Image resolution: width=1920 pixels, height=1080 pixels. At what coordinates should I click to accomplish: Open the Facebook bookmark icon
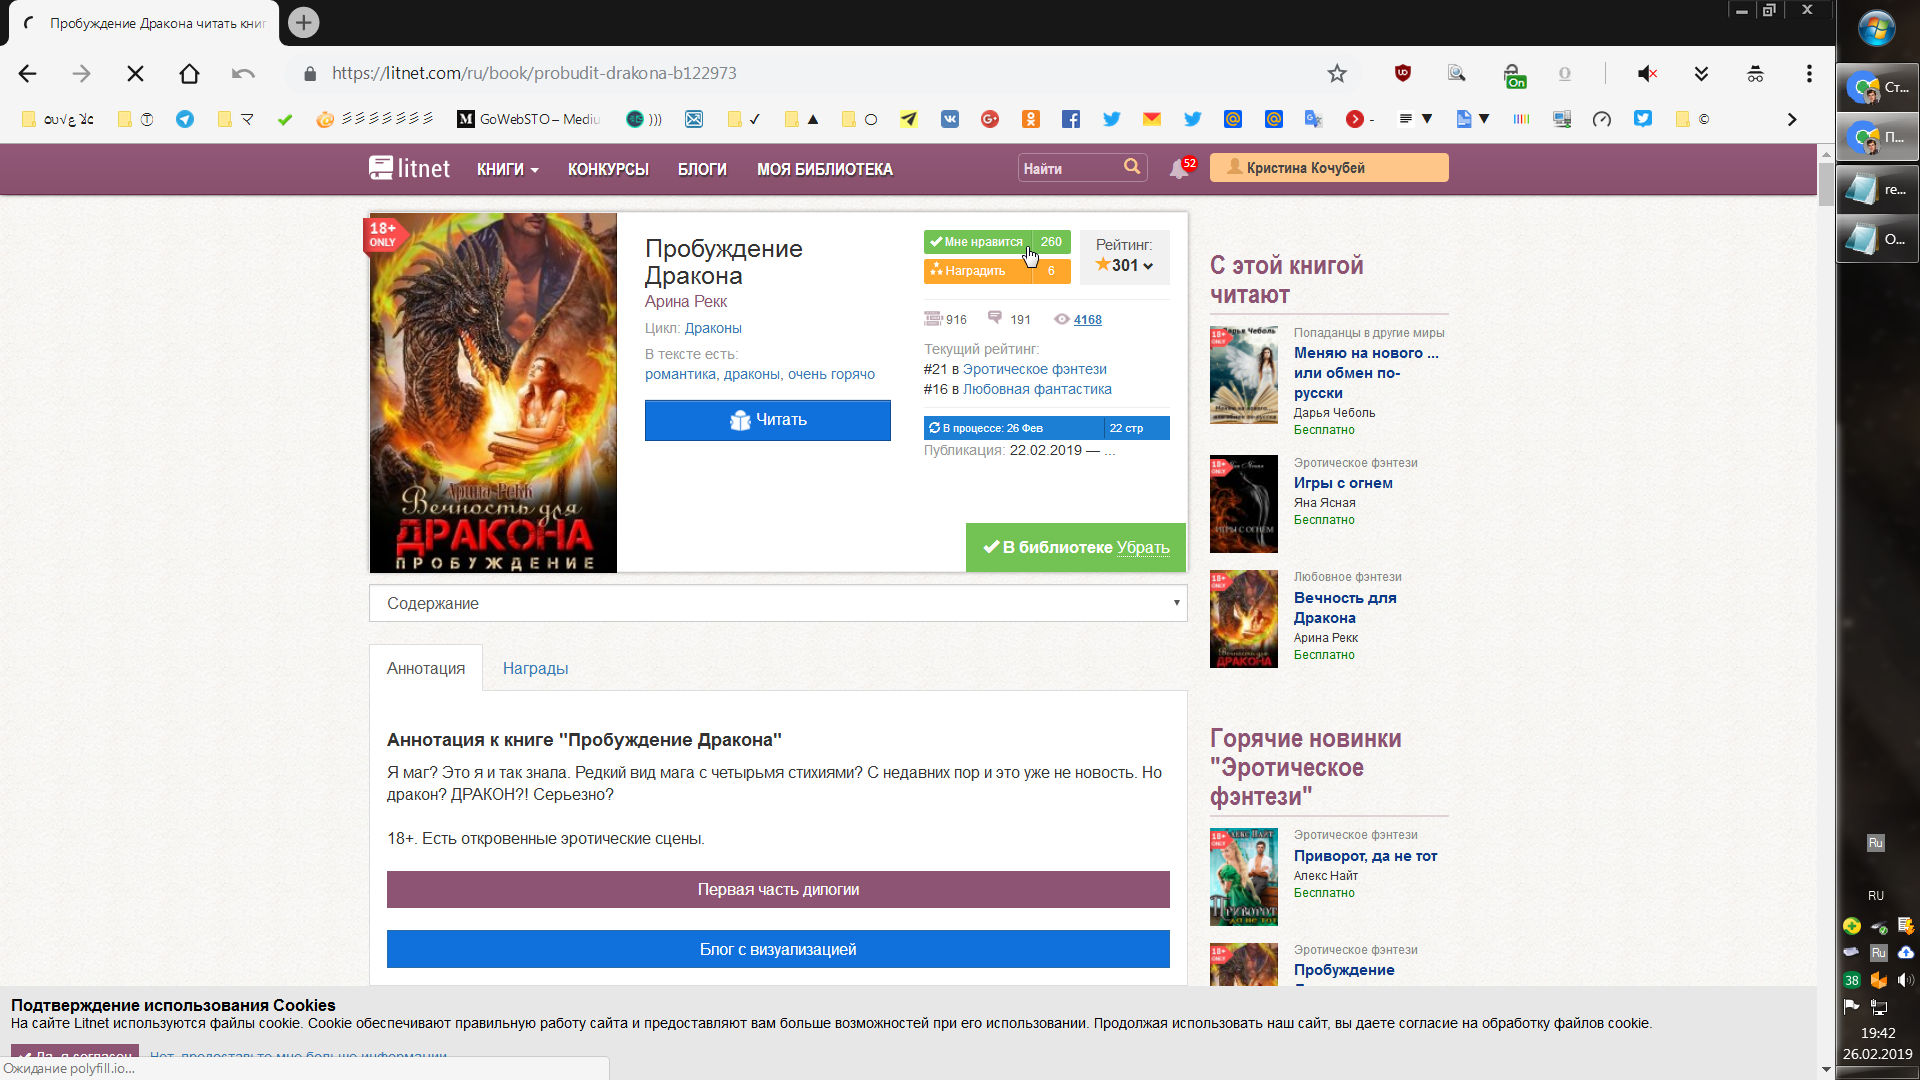(1071, 119)
